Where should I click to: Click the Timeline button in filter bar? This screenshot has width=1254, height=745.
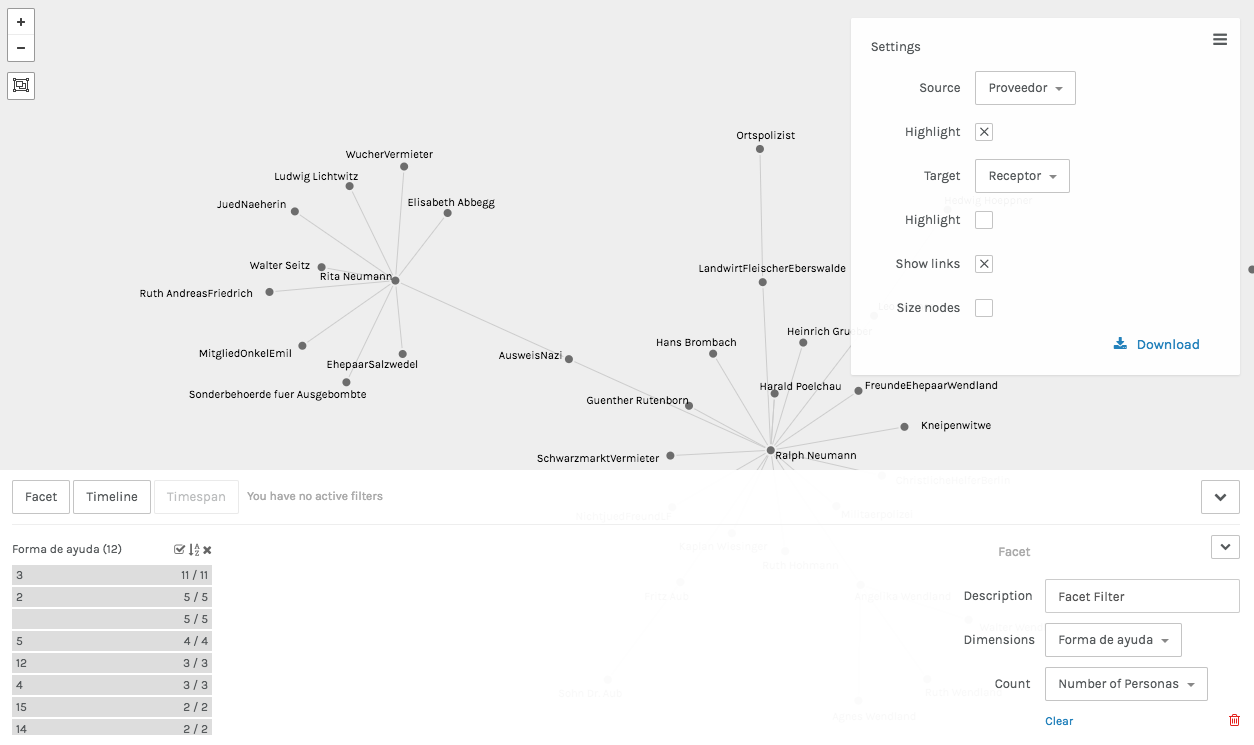pos(111,497)
